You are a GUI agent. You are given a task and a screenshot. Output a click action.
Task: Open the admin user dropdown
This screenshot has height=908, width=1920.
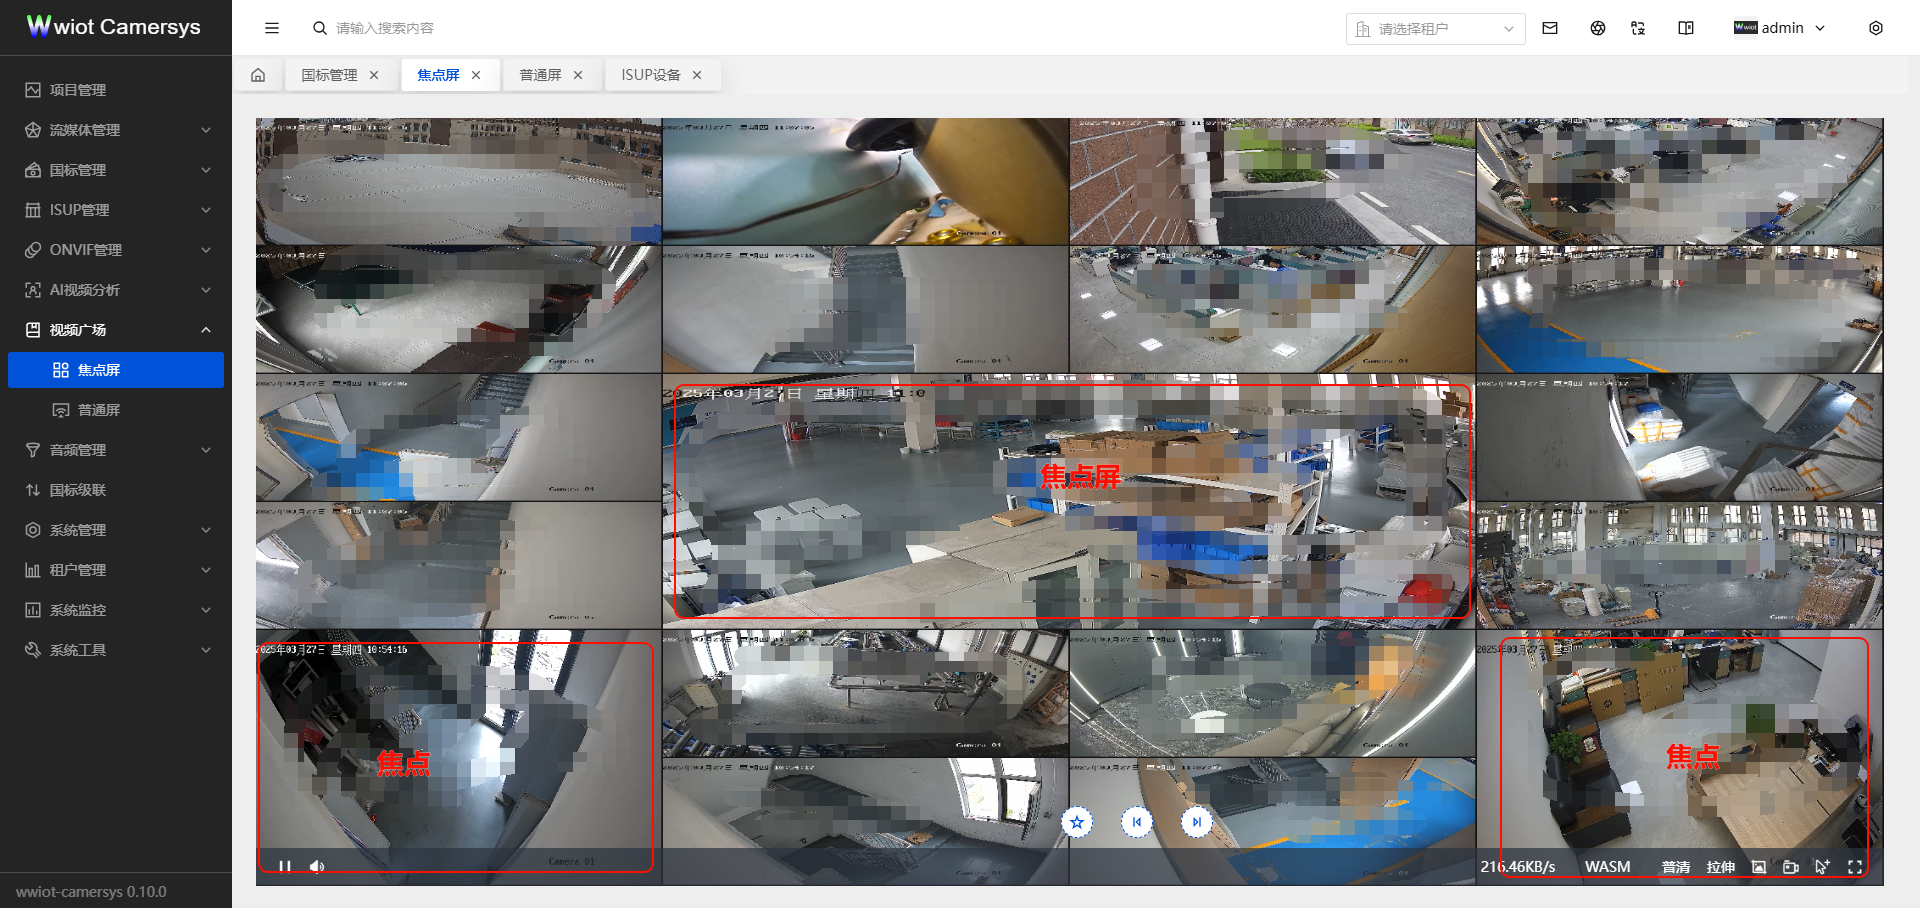click(1780, 28)
